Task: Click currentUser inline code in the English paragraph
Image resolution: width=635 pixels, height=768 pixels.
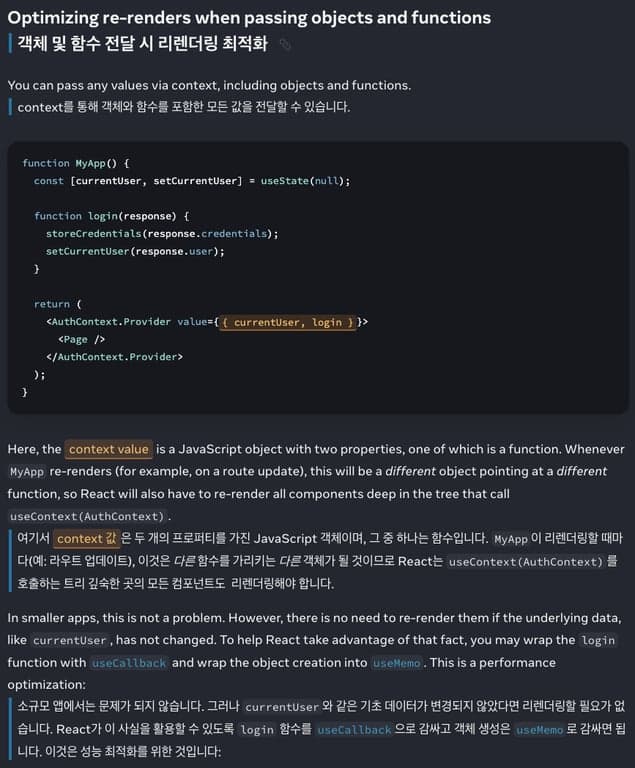Action: coord(70,640)
